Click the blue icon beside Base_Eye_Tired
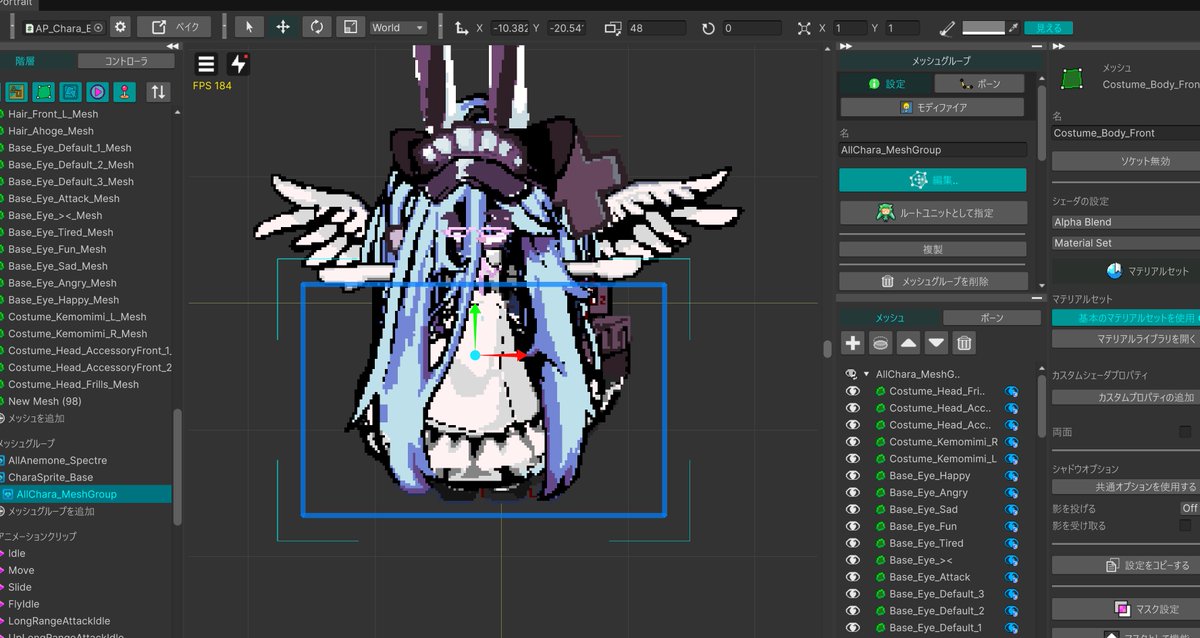This screenshot has width=1200, height=638. tap(1011, 543)
